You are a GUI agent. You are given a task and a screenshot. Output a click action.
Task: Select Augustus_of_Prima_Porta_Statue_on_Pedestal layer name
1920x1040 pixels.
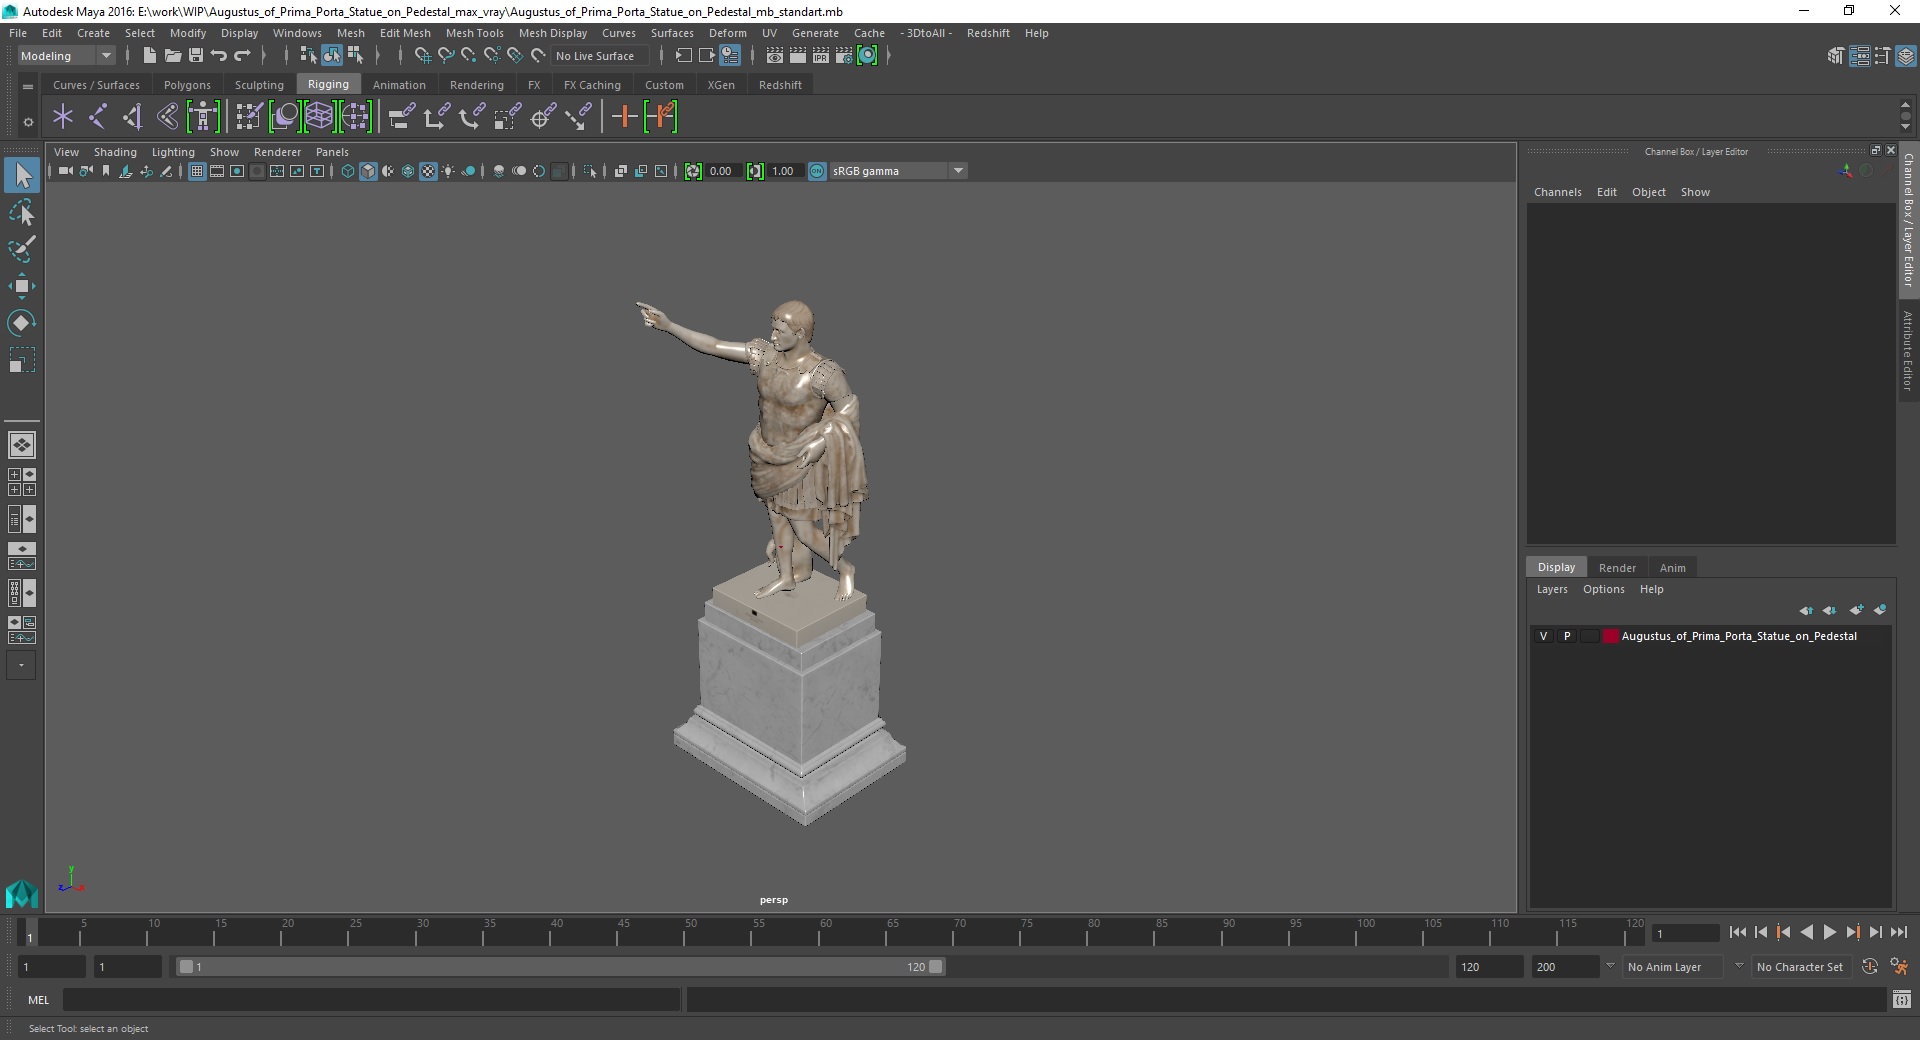point(1738,636)
